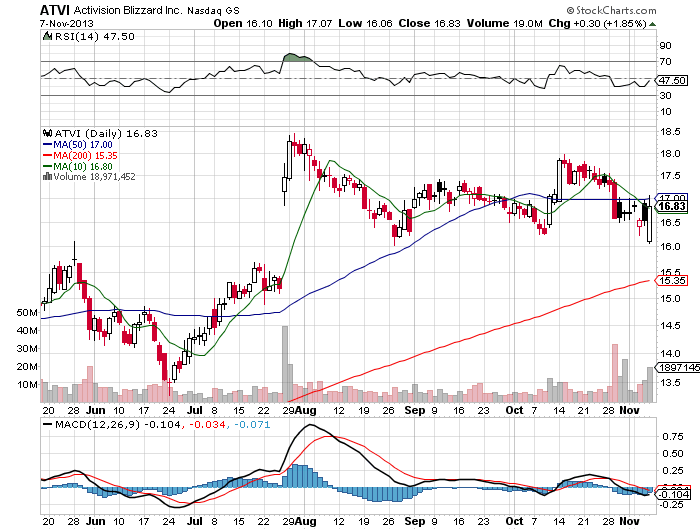This screenshot has width=700, height=530.
Task: Click the green MA(10) legend line
Action: click(x=47, y=167)
